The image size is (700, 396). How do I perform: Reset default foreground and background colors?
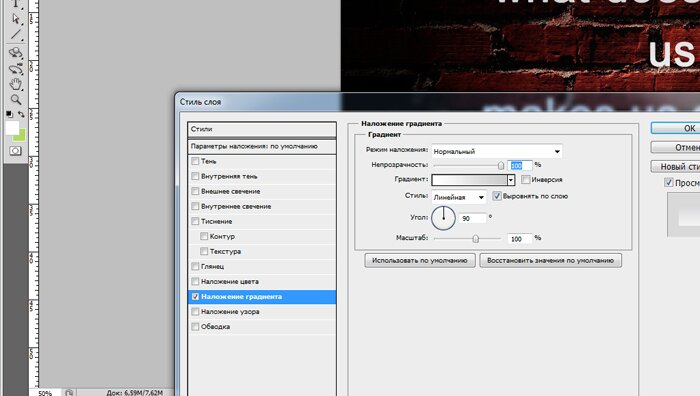tap(9, 114)
